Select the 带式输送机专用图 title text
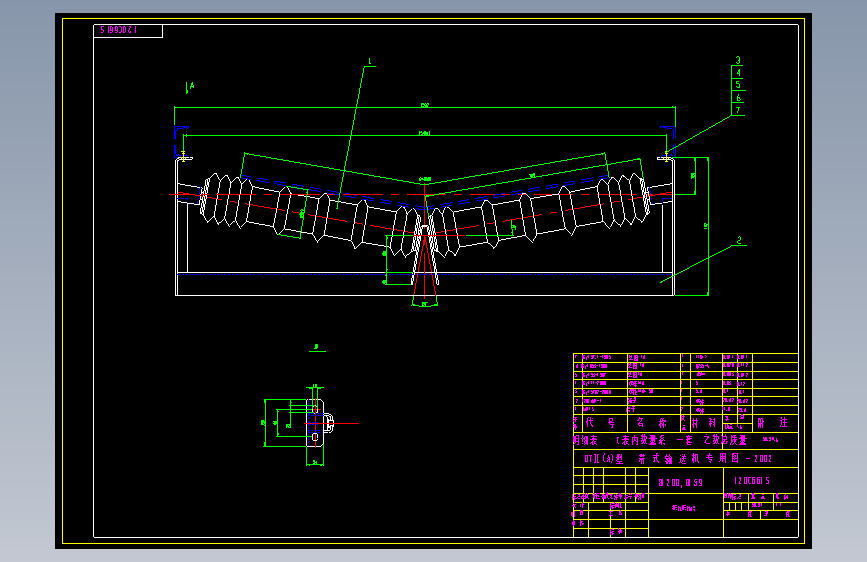 coord(688,458)
